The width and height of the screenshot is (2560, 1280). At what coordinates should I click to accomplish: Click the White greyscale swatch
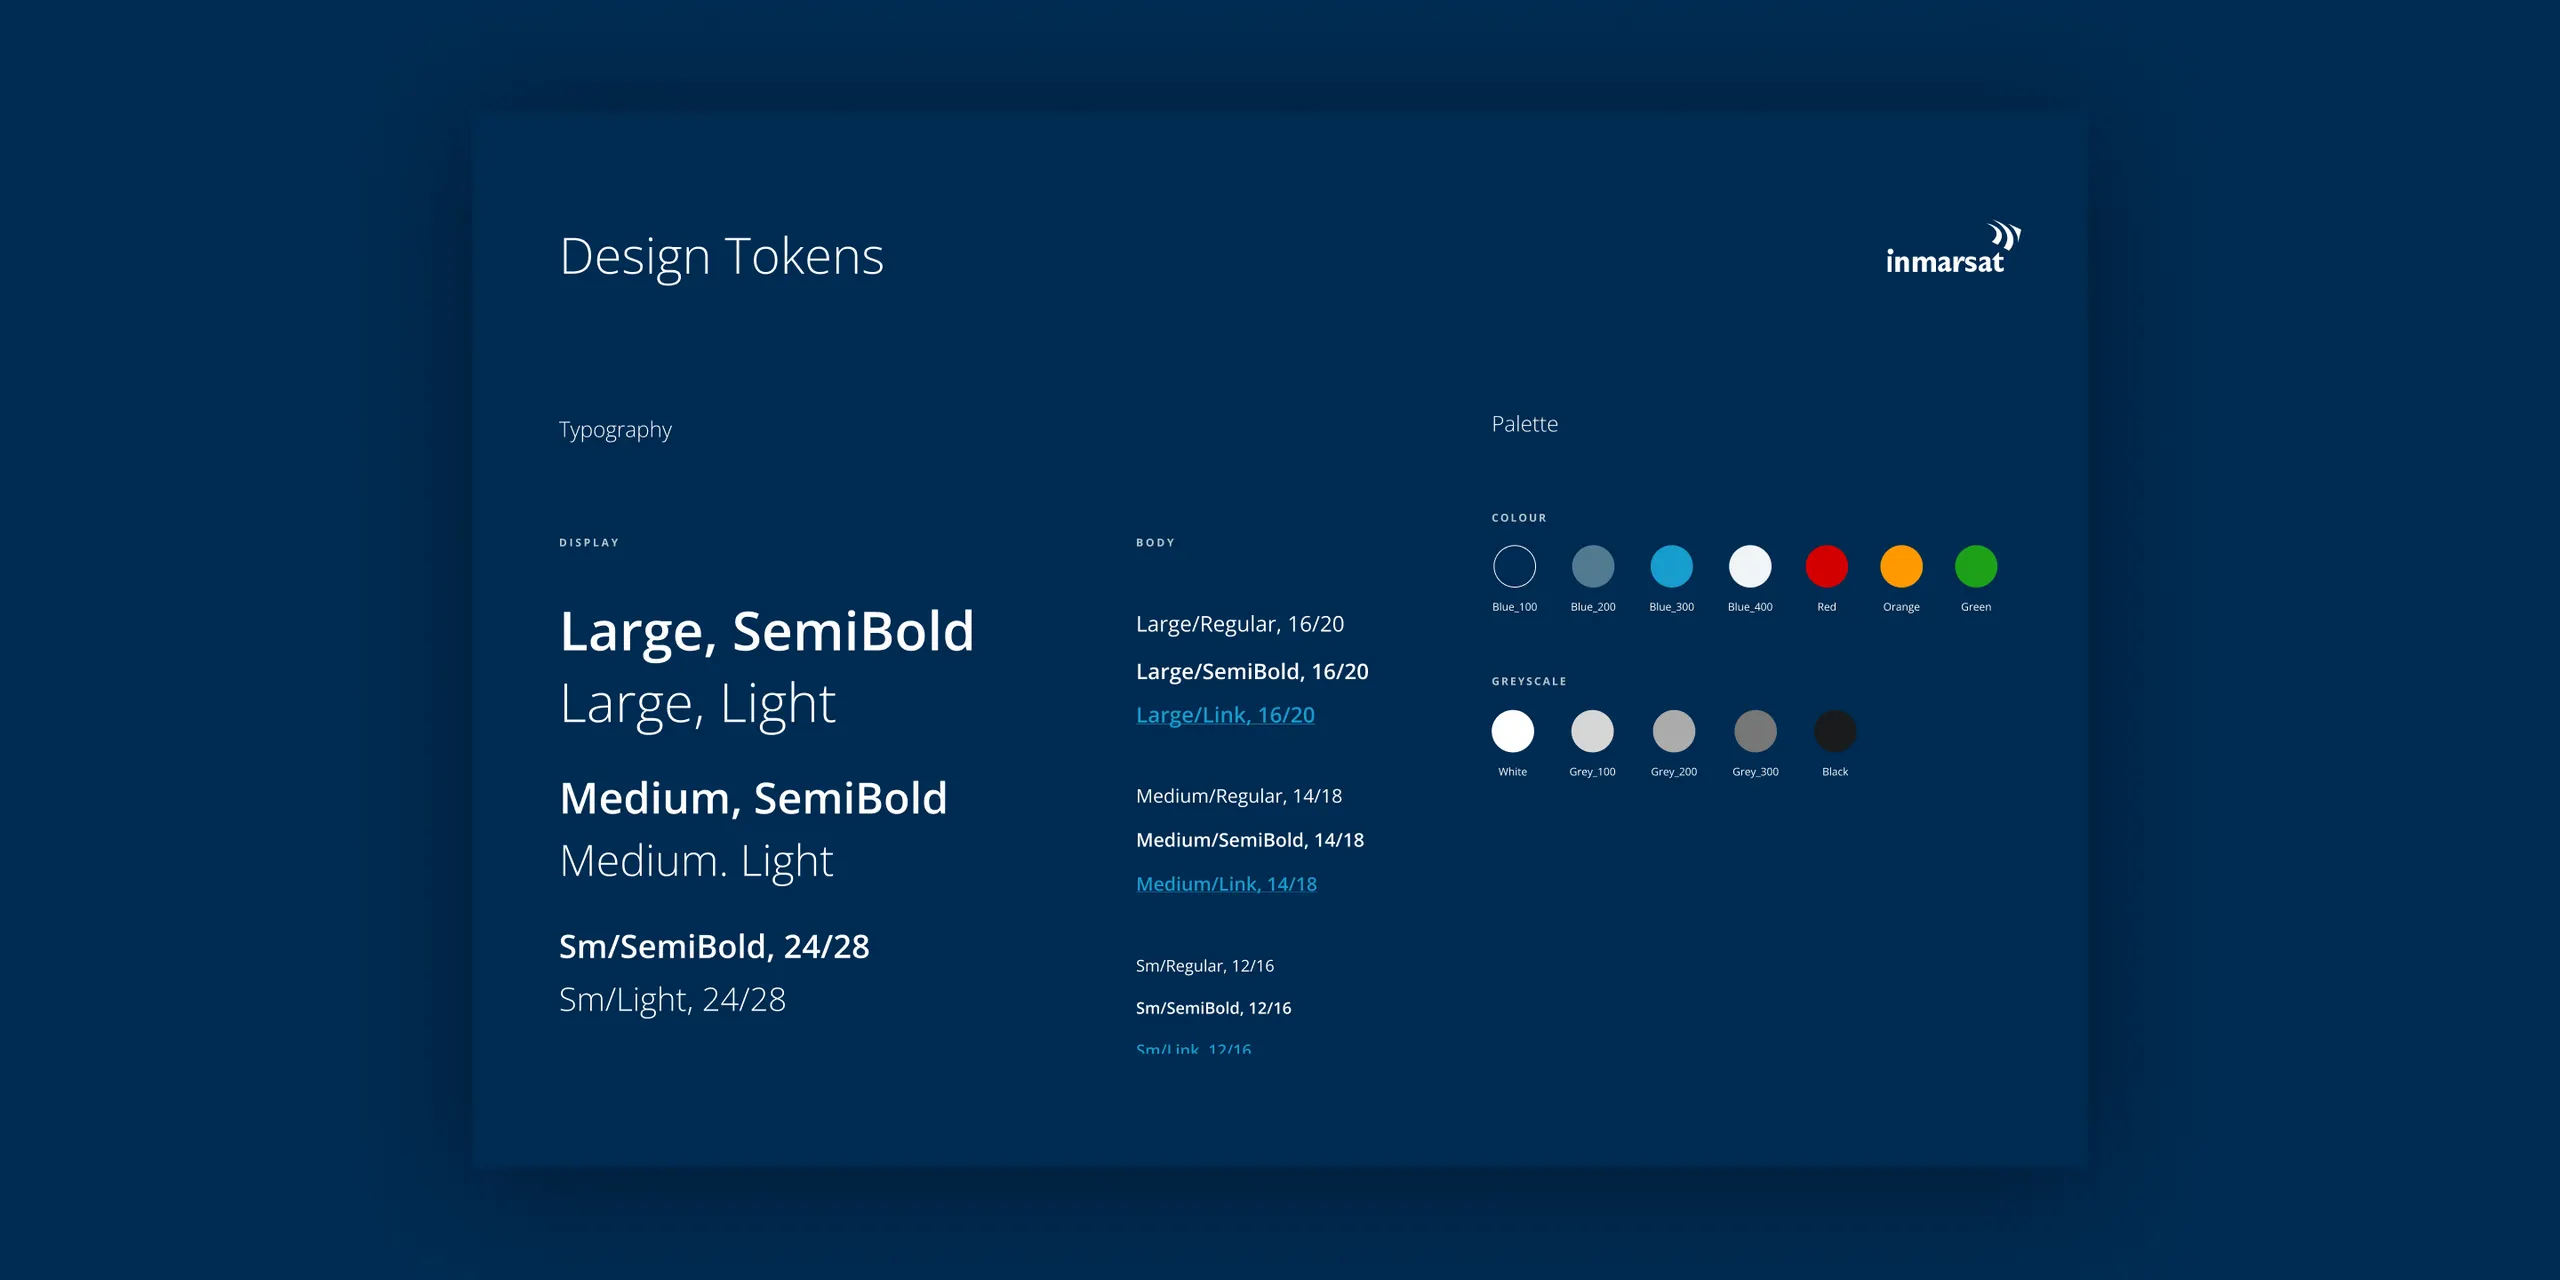coord(1509,730)
